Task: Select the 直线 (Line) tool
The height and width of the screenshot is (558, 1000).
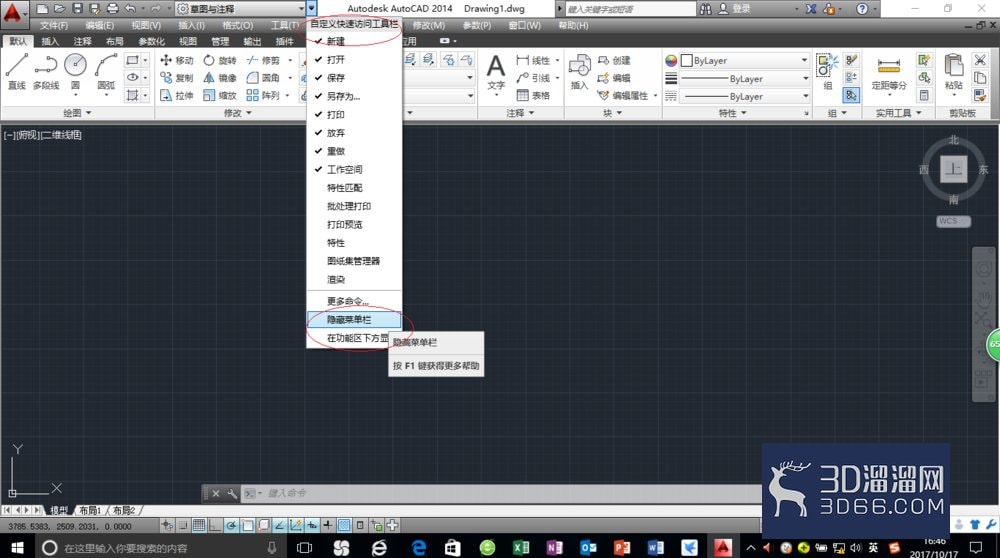Action: (x=17, y=70)
